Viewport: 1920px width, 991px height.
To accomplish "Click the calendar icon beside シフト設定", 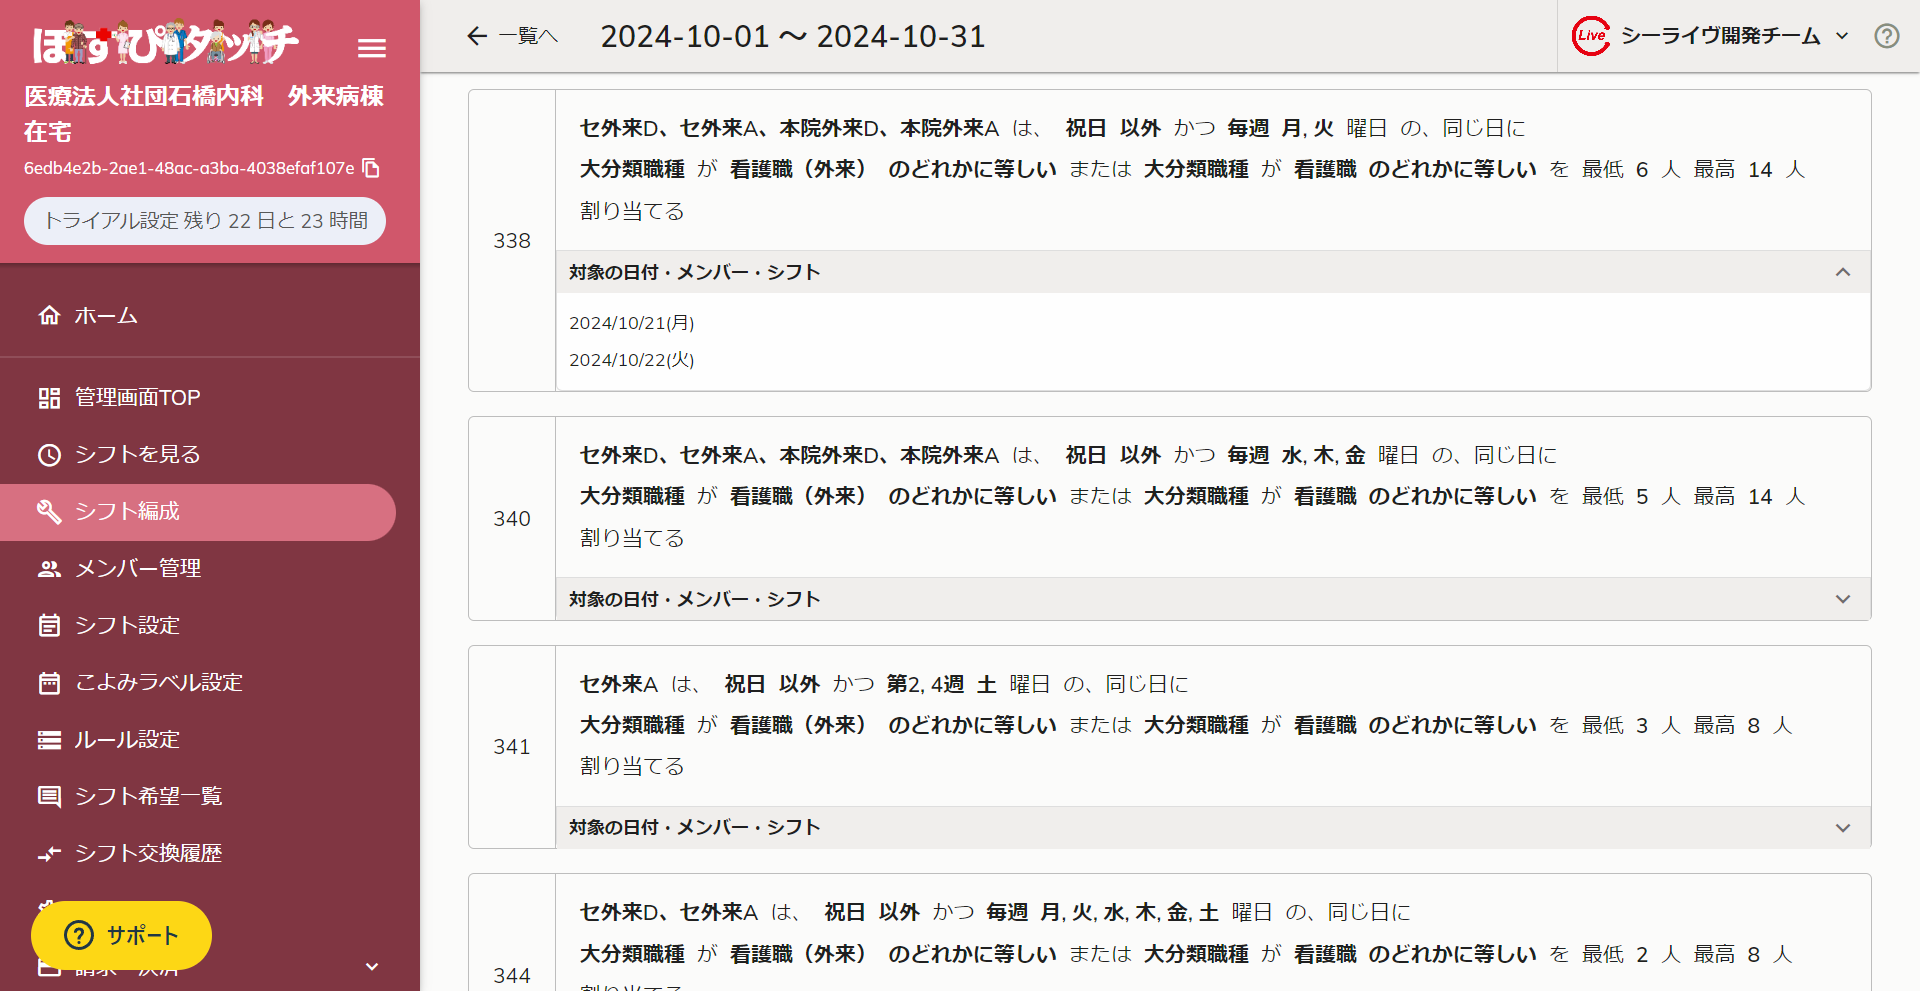I will (x=49, y=626).
